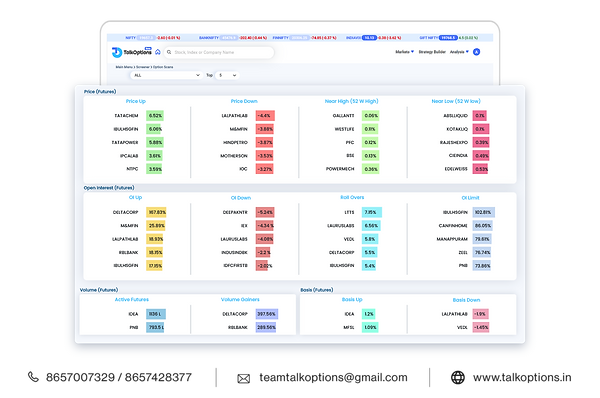Click the GIFT NIFTY ticker in the top strip
This screenshot has height=398, width=600.
[448, 38]
